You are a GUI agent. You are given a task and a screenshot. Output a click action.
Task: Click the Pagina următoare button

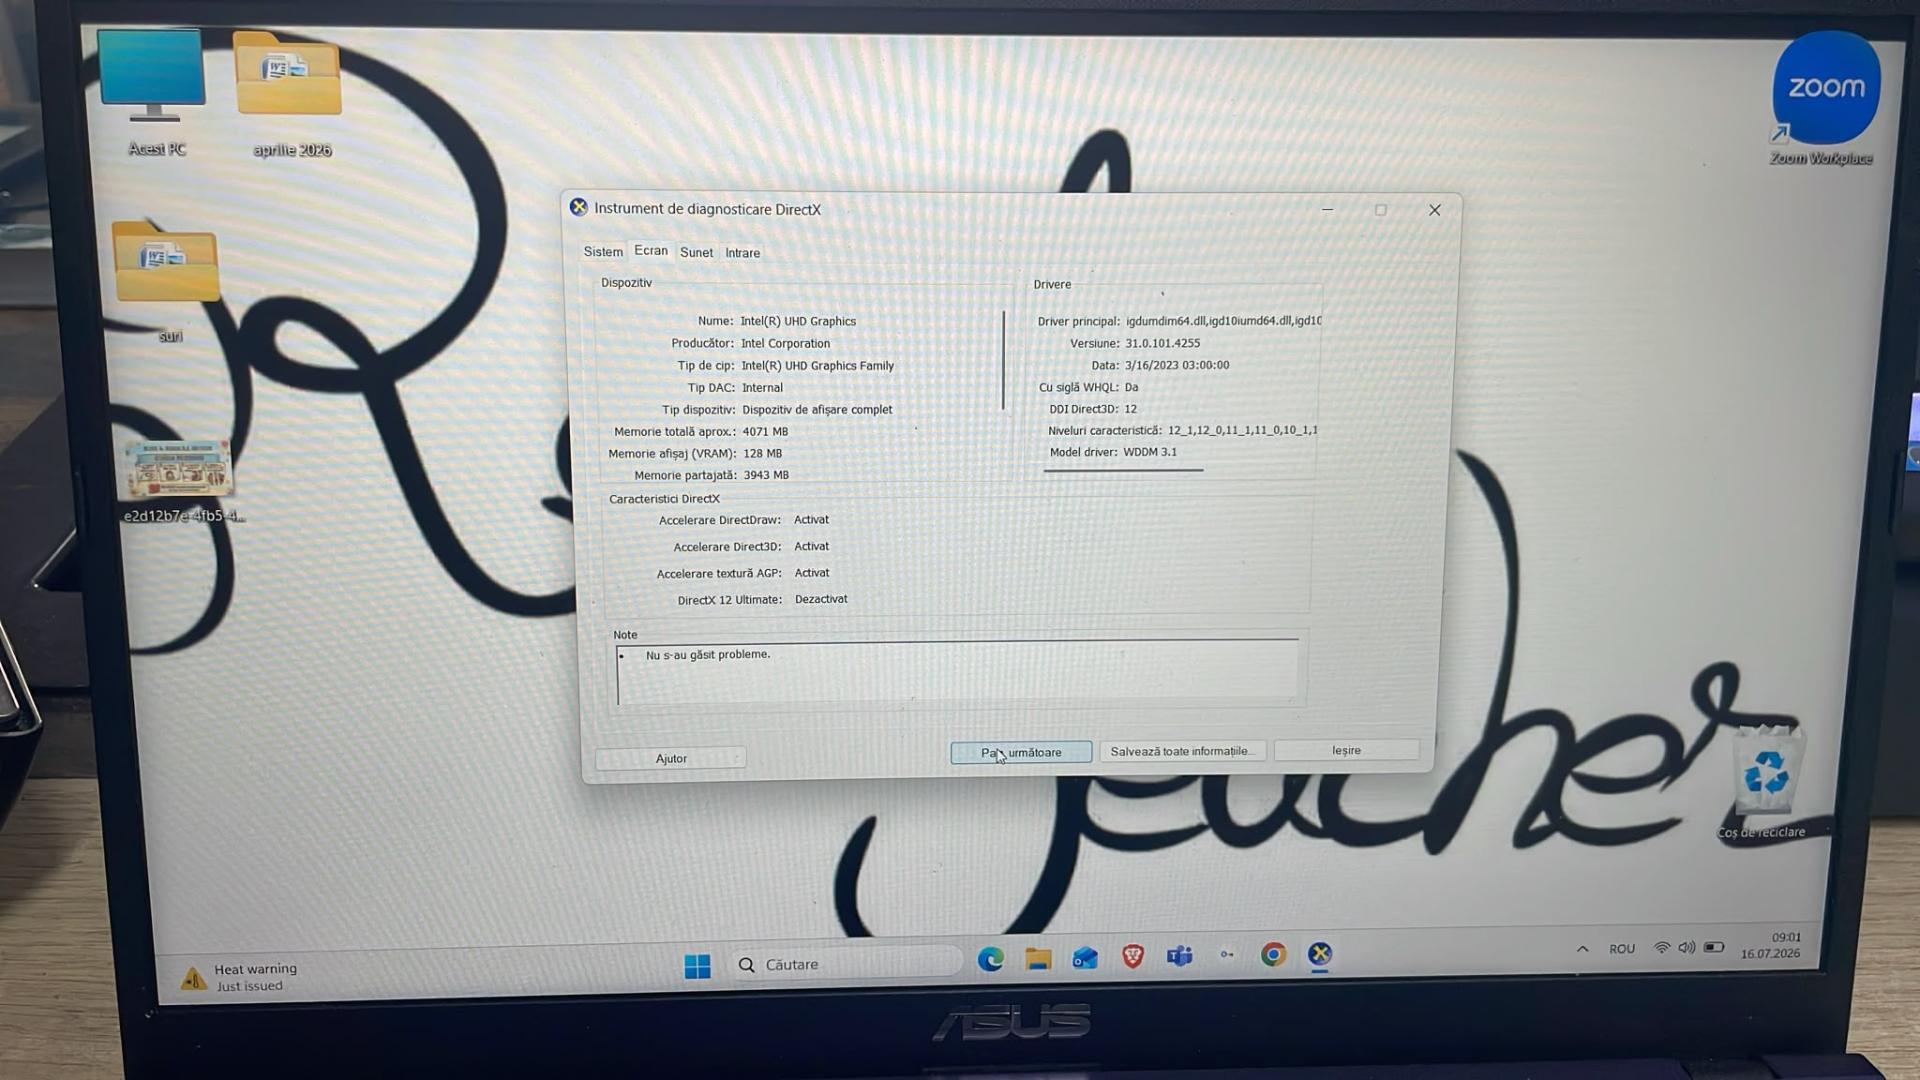point(1021,752)
